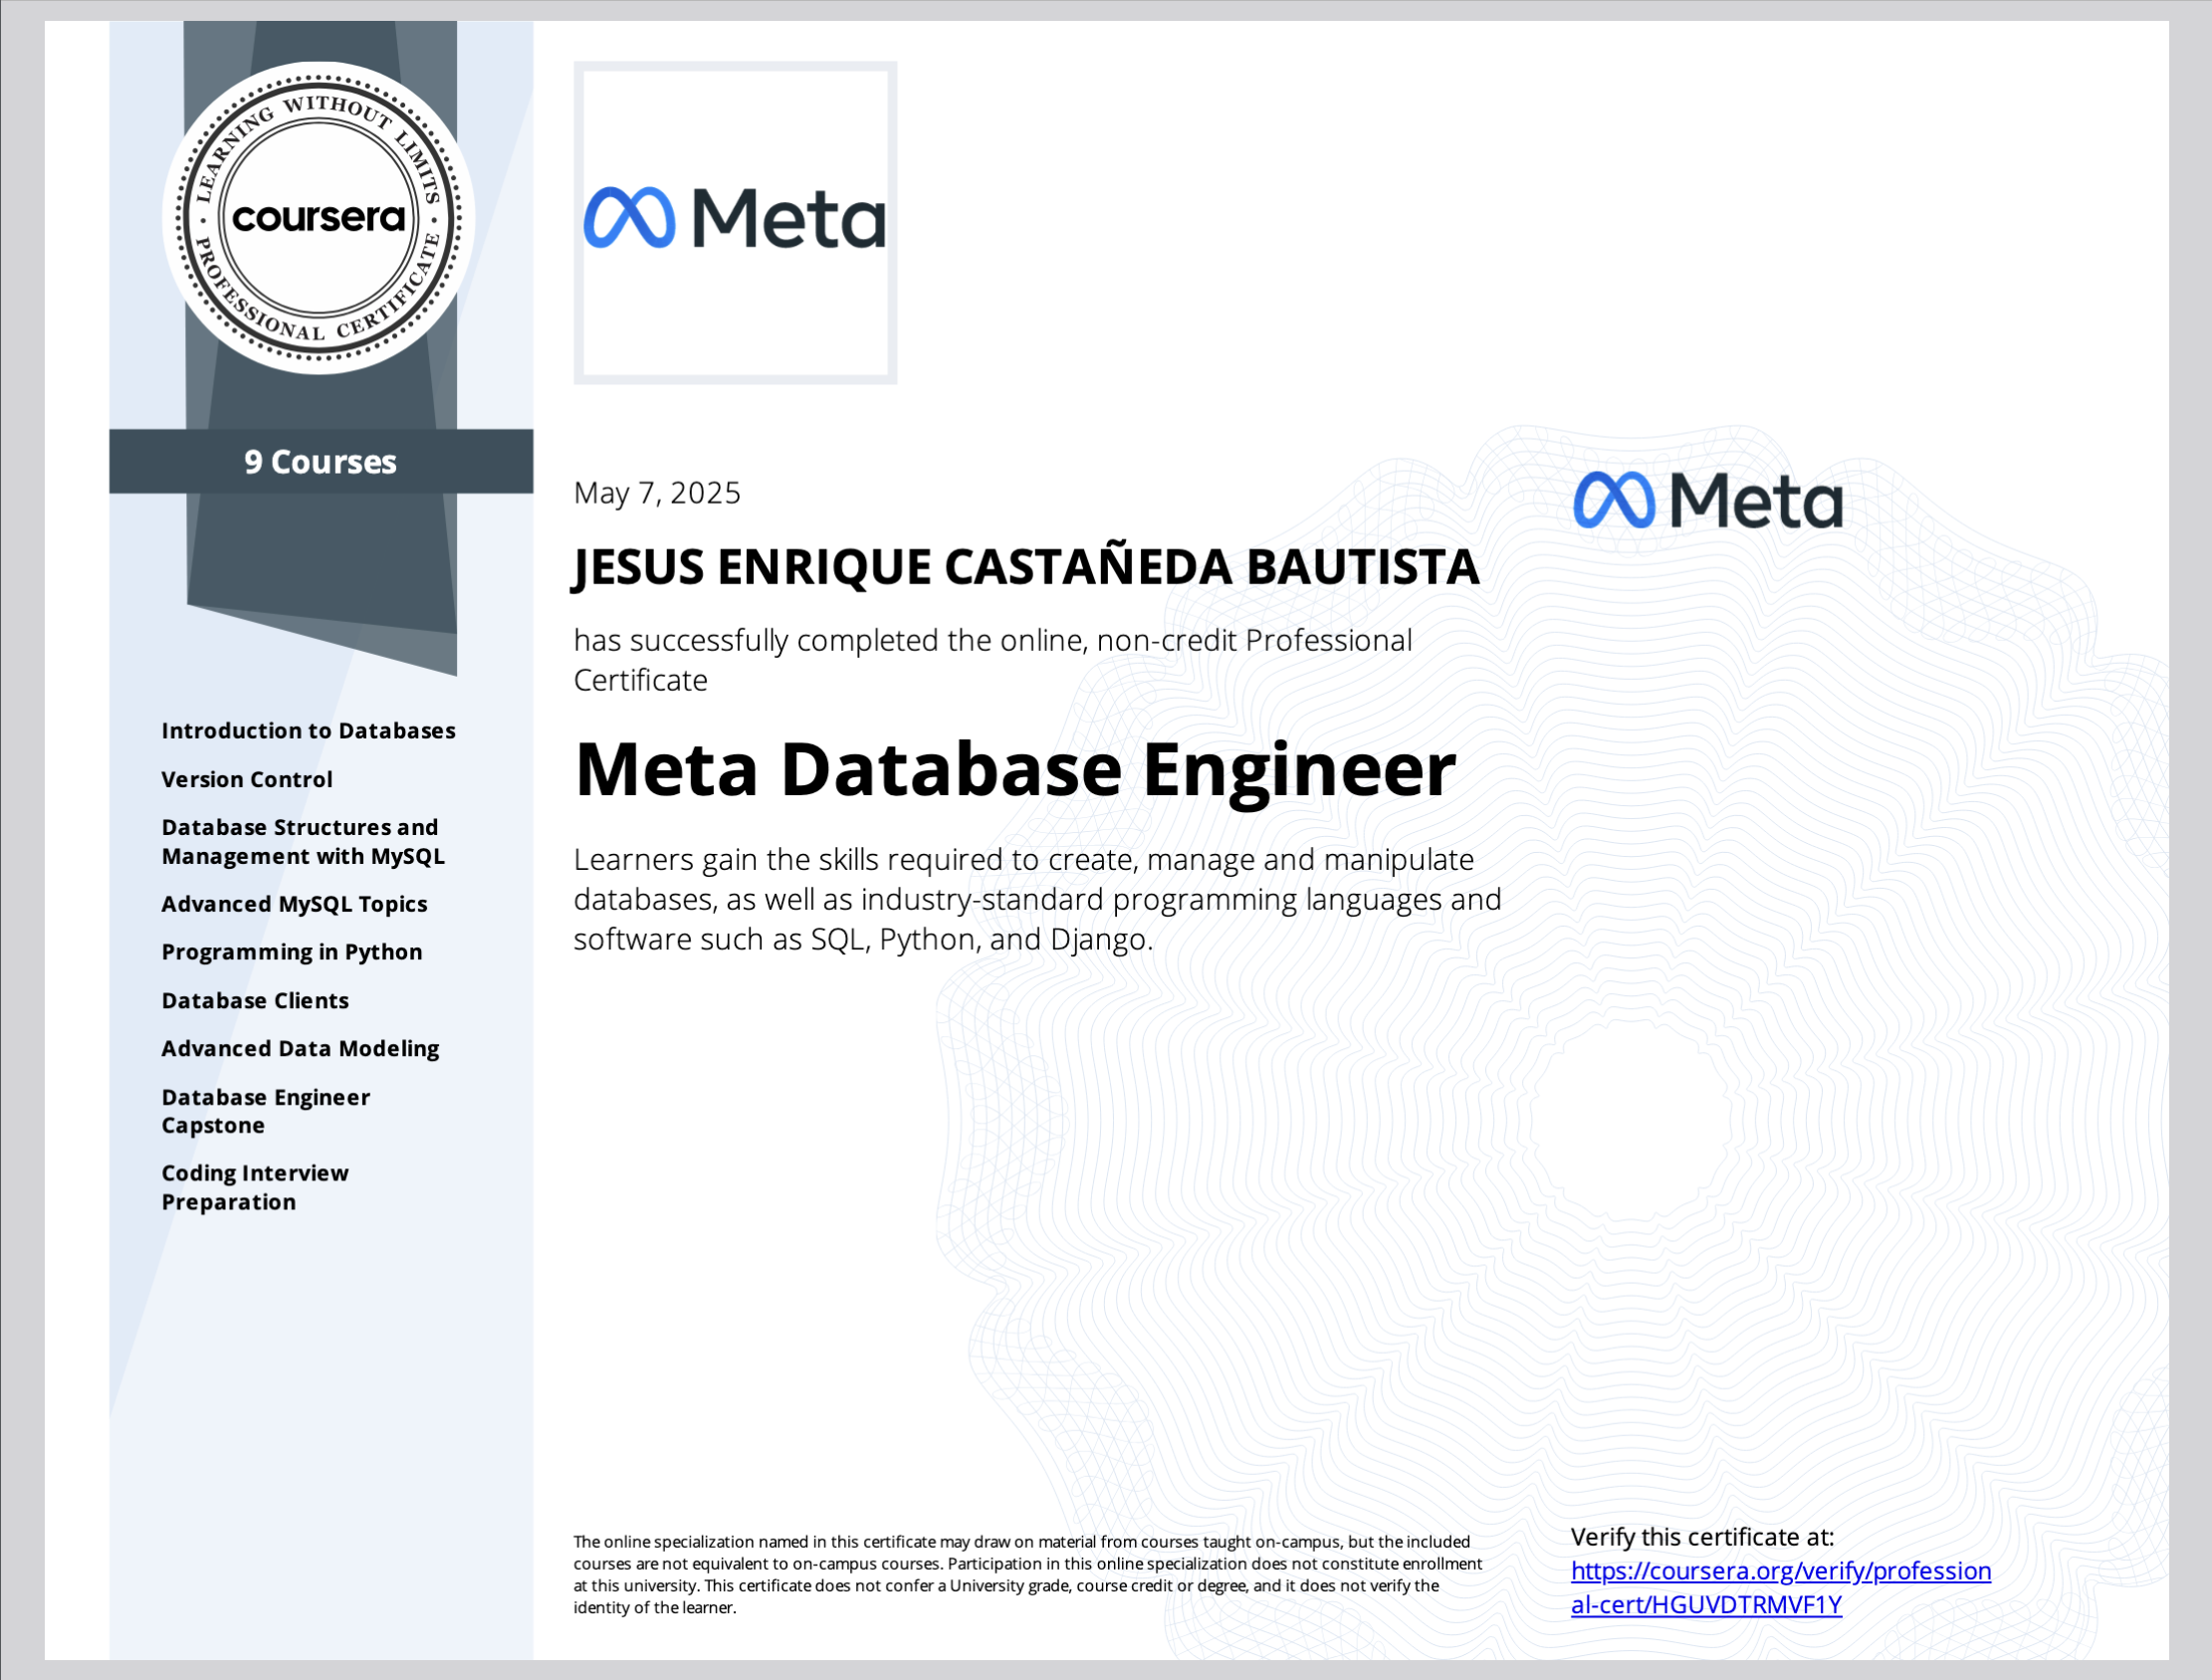This screenshot has width=2212, height=1680.
Task: Select the date 'May 7, 2025'
Action: (x=657, y=493)
